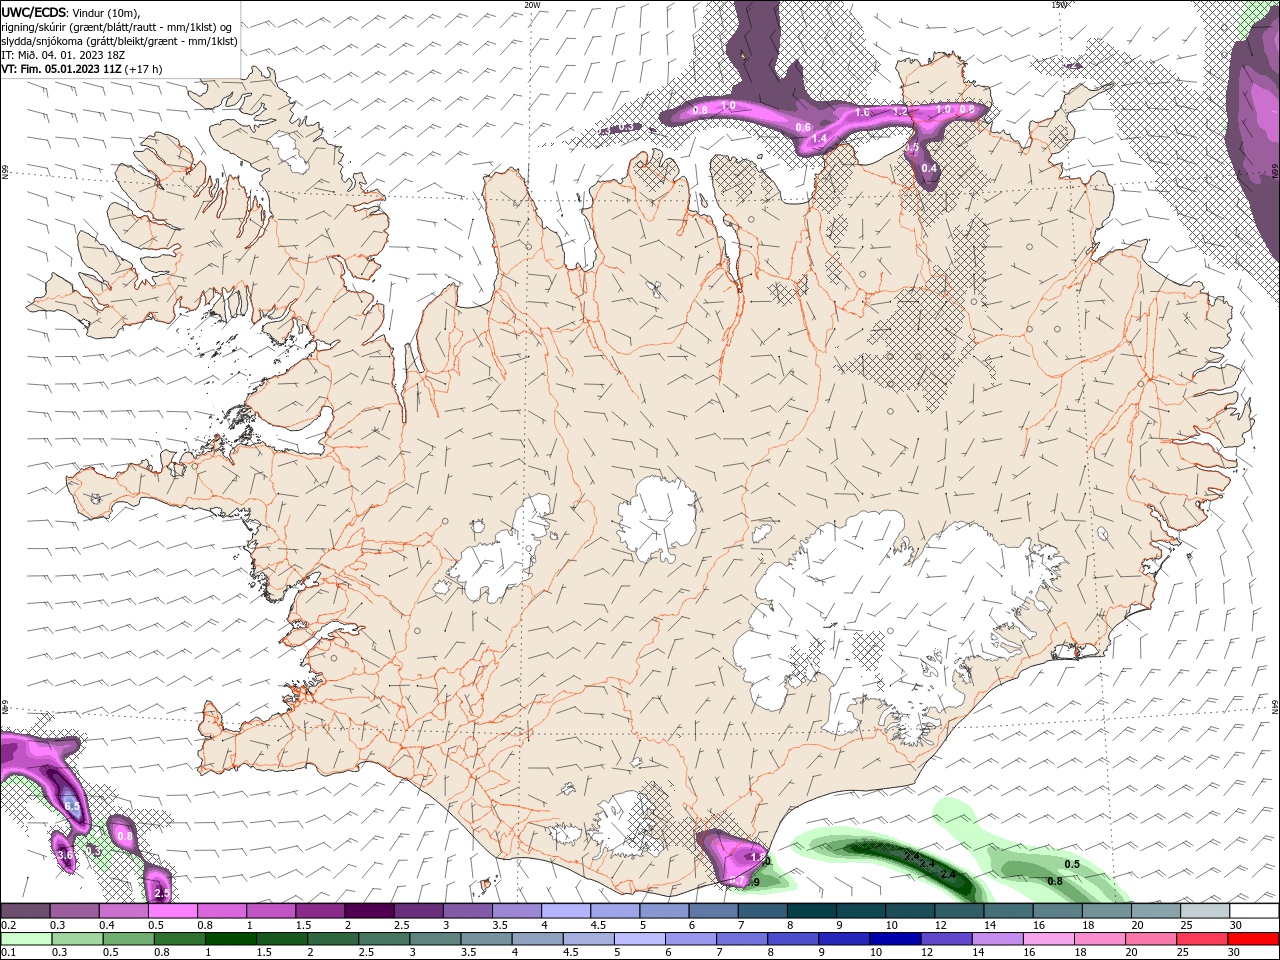Pick lower legend swatch between 25 and 30
1280x960 pixels.
point(1203,938)
